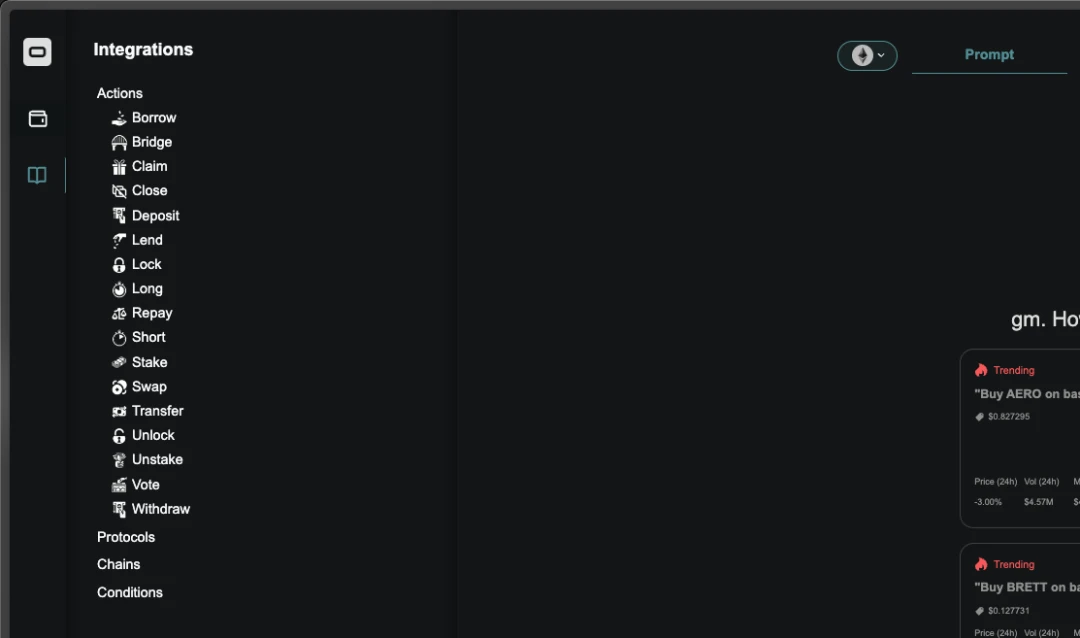The height and width of the screenshot is (638, 1080).
Task: Click the Vote ballot icon
Action: 119,485
